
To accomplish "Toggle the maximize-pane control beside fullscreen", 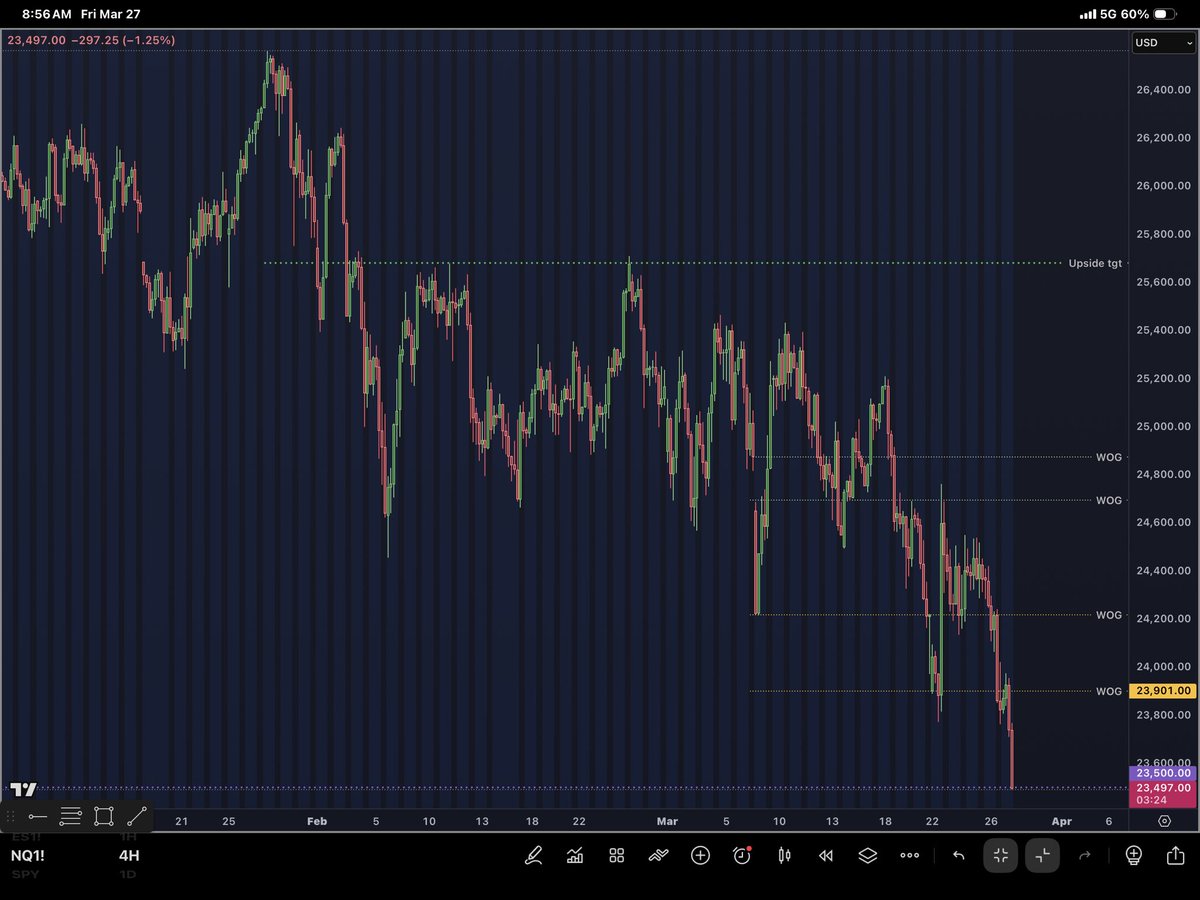I will pos(1042,856).
